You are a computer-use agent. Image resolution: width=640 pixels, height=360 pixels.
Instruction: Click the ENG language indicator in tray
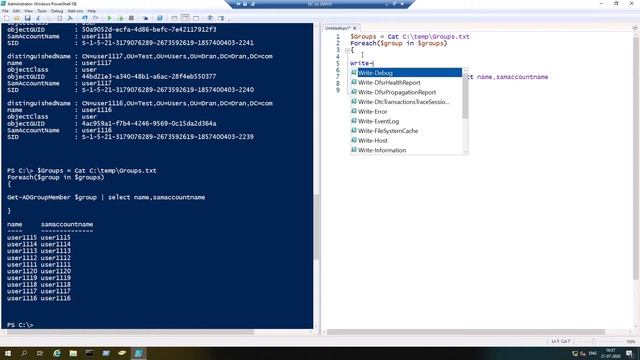(x=593, y=353)
